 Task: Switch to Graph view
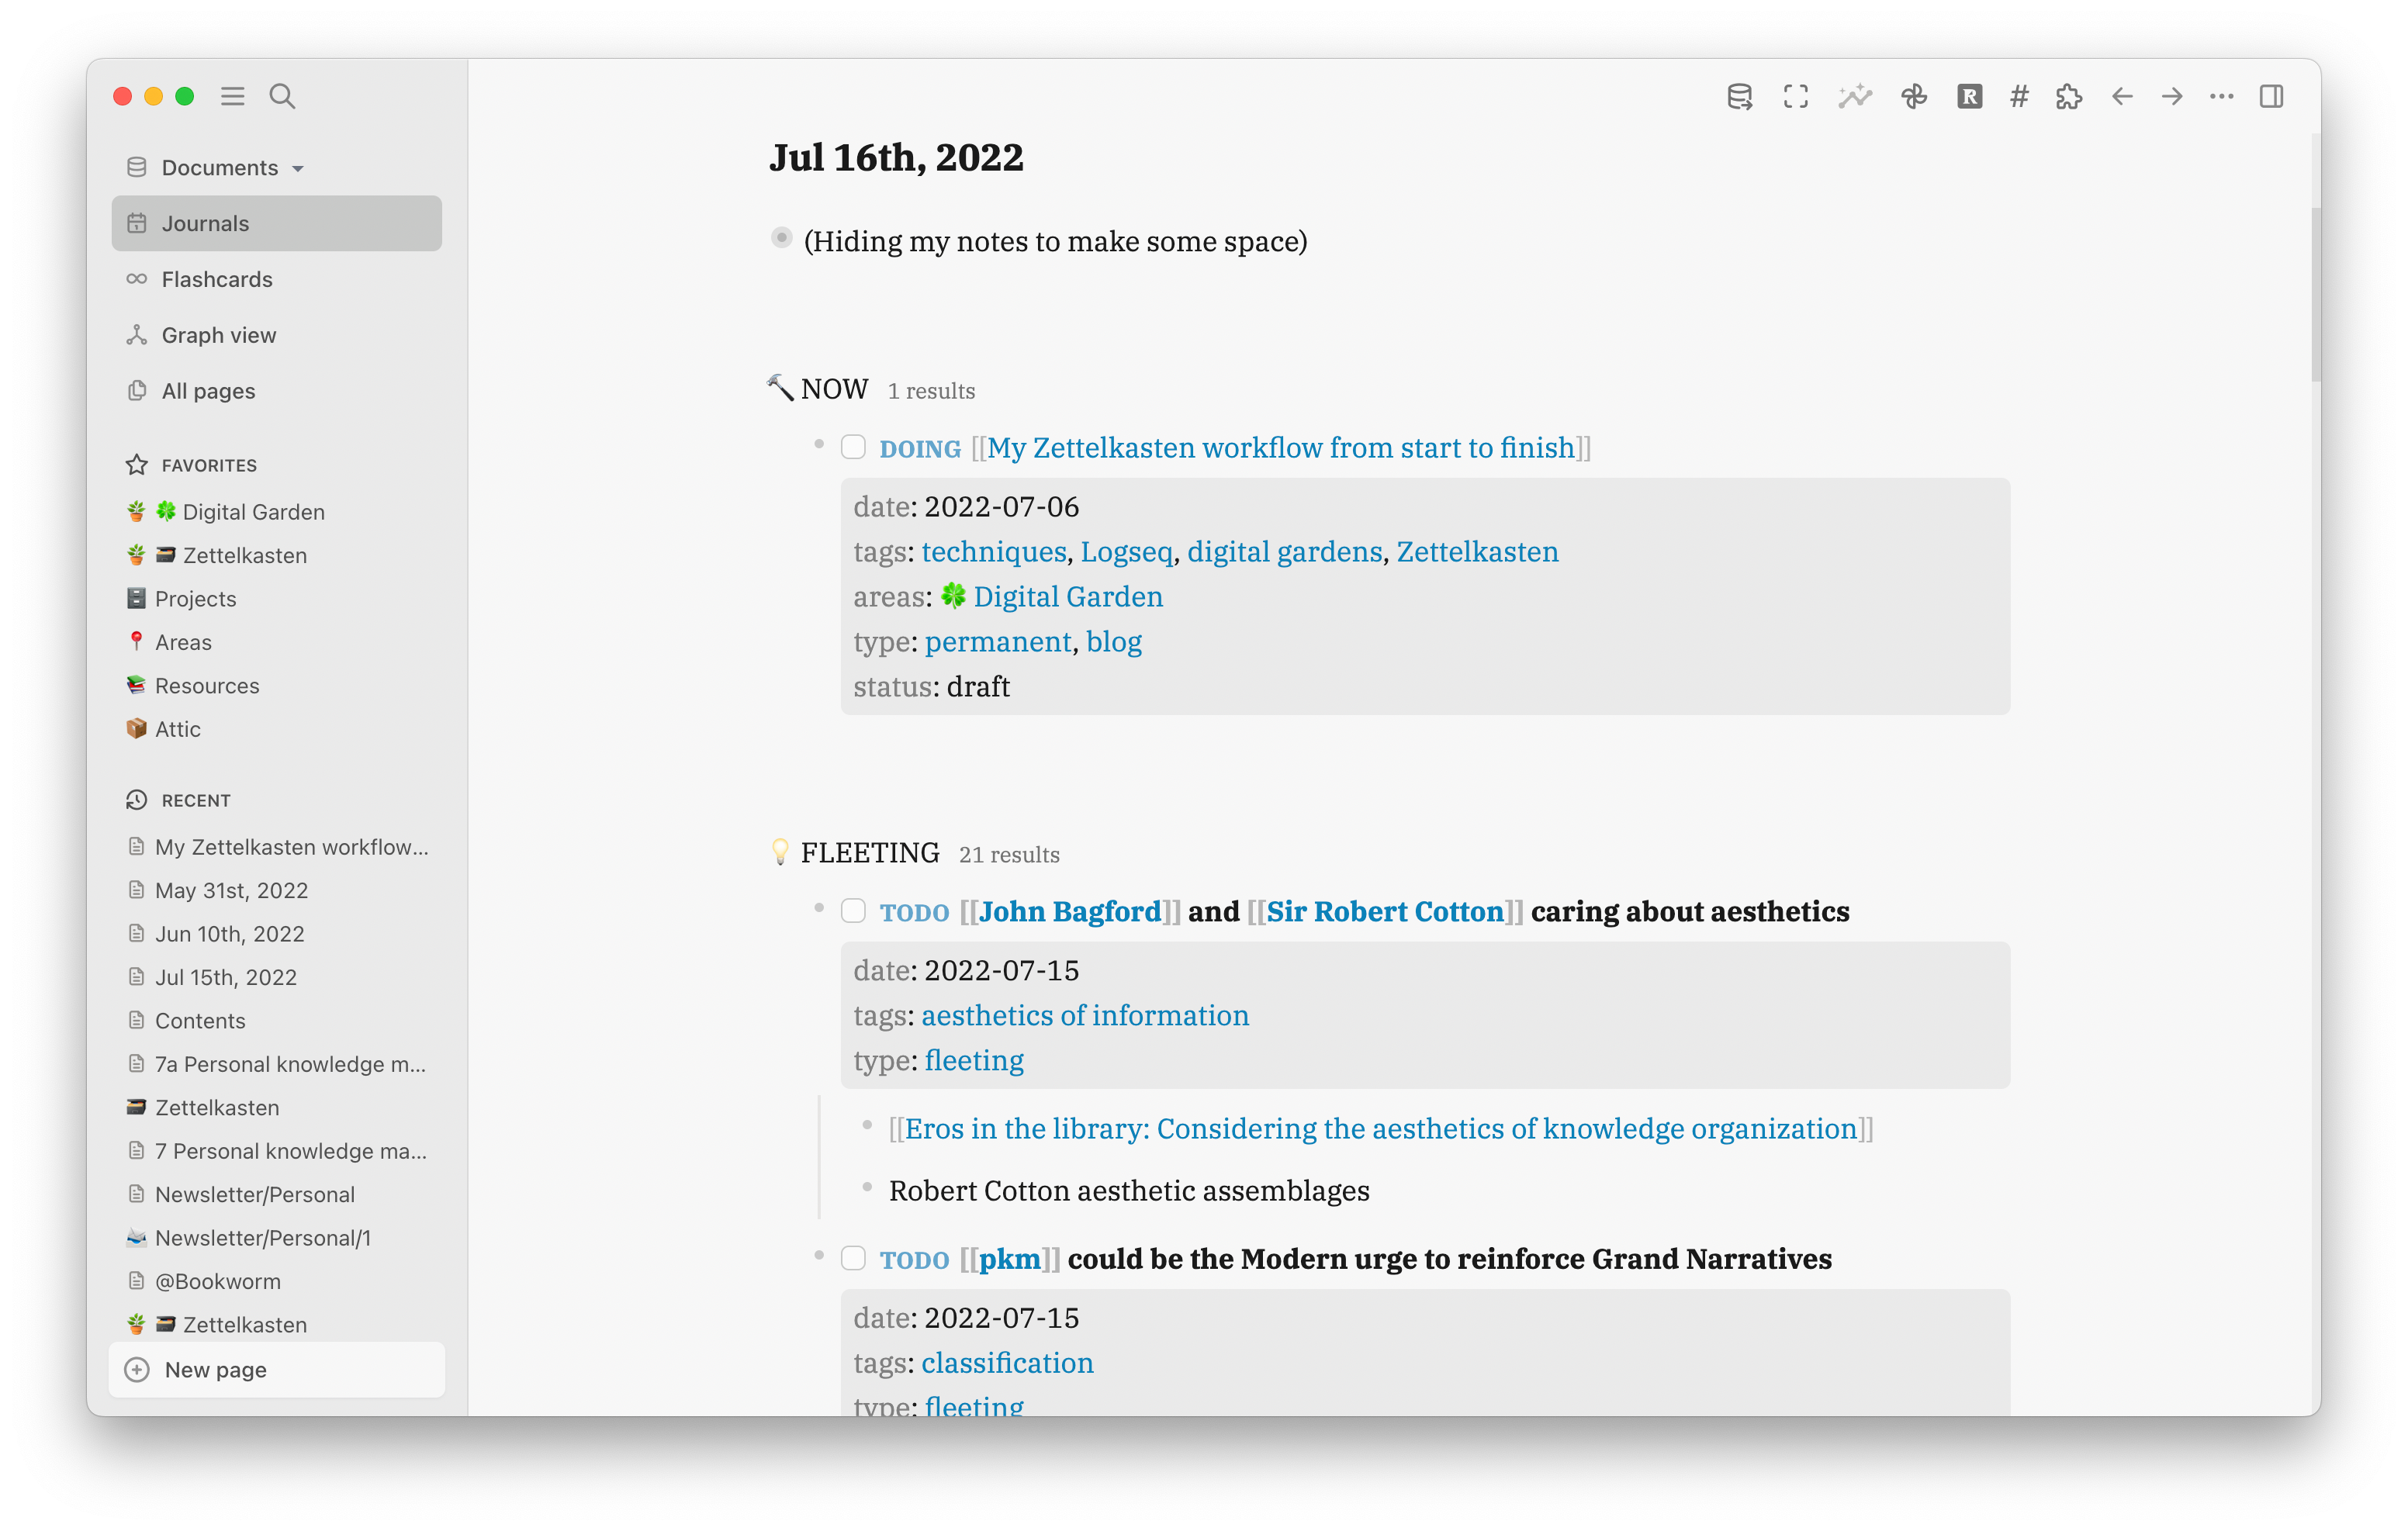[219, 335]
